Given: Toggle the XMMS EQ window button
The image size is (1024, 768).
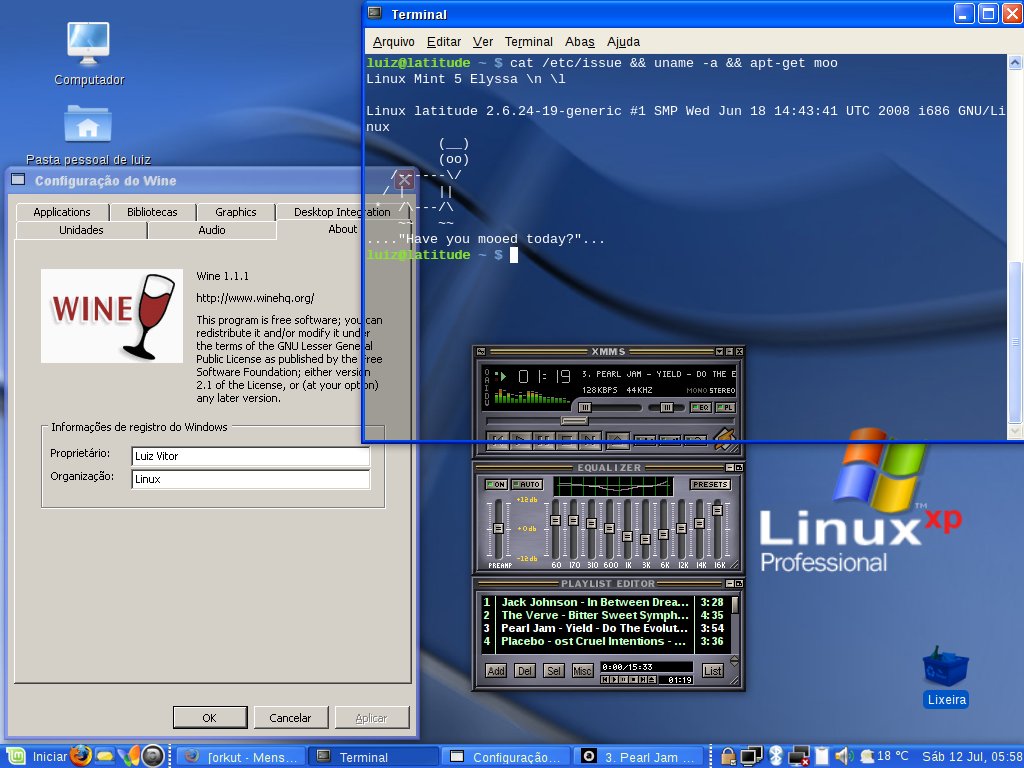Looking at the screenshot, I should 701,408.
